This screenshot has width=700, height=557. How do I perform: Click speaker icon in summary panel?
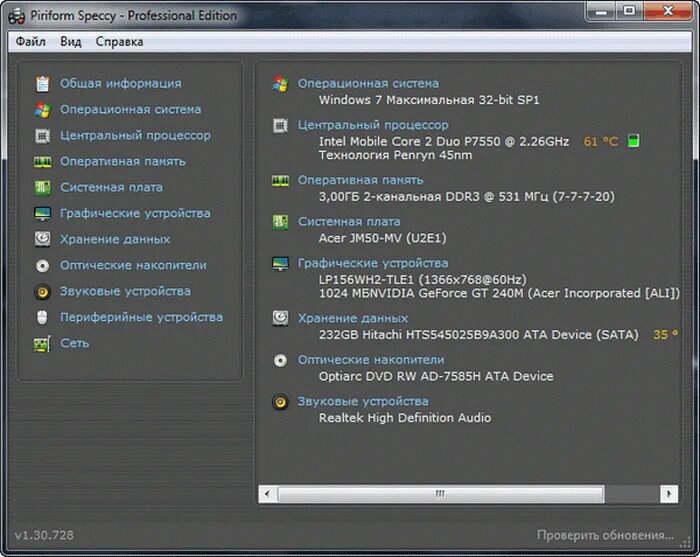coord(280,402)
